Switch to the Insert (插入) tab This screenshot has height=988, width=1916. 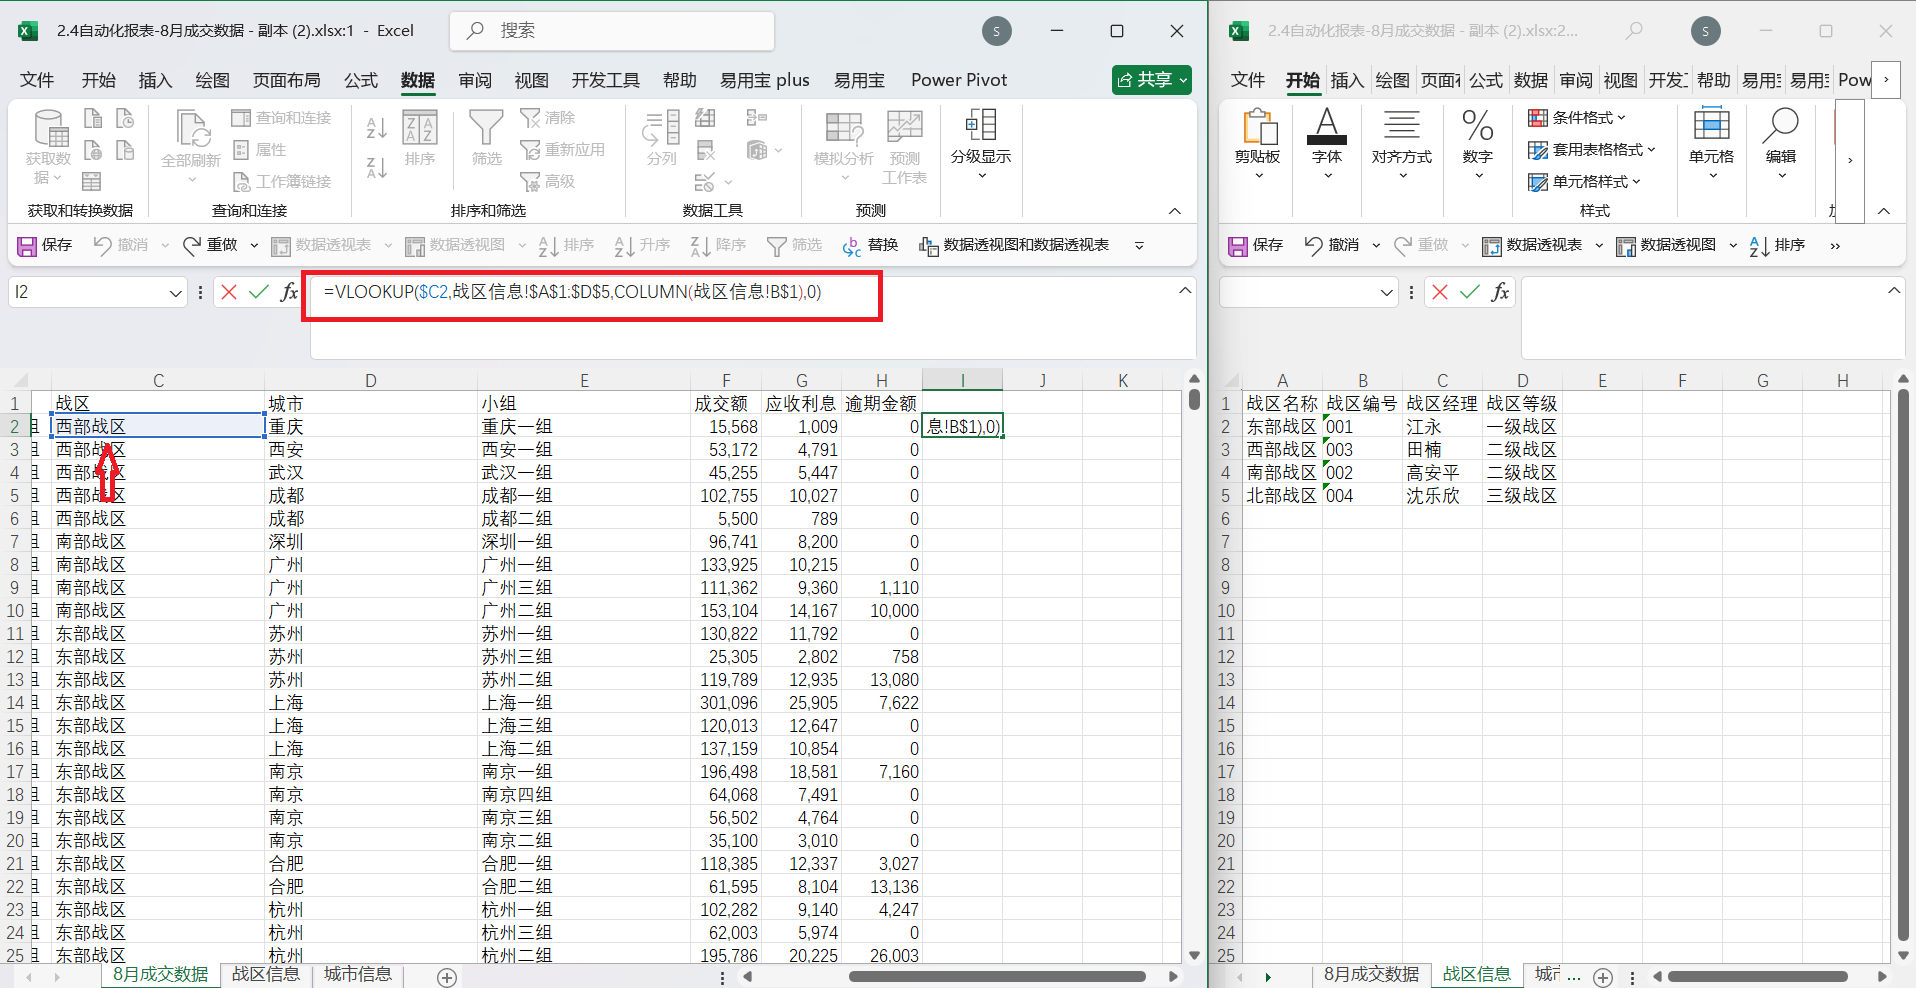(x=155, y=80)
